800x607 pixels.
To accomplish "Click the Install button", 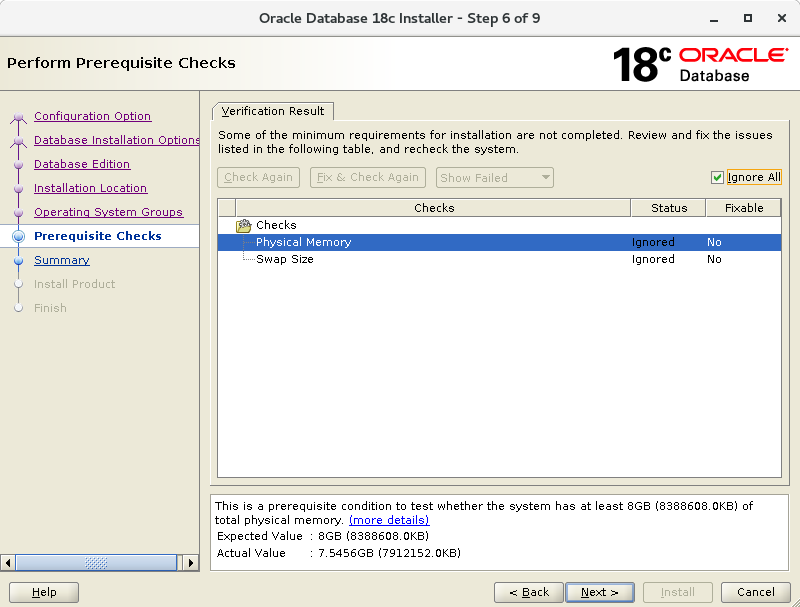I will [x=678, y=592].
